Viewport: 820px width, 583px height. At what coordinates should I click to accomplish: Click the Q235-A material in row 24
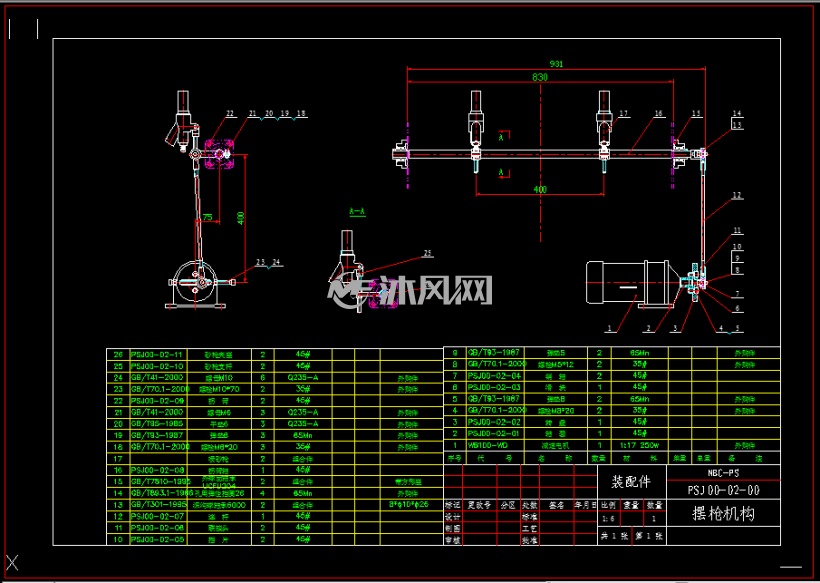click(303, 378)
